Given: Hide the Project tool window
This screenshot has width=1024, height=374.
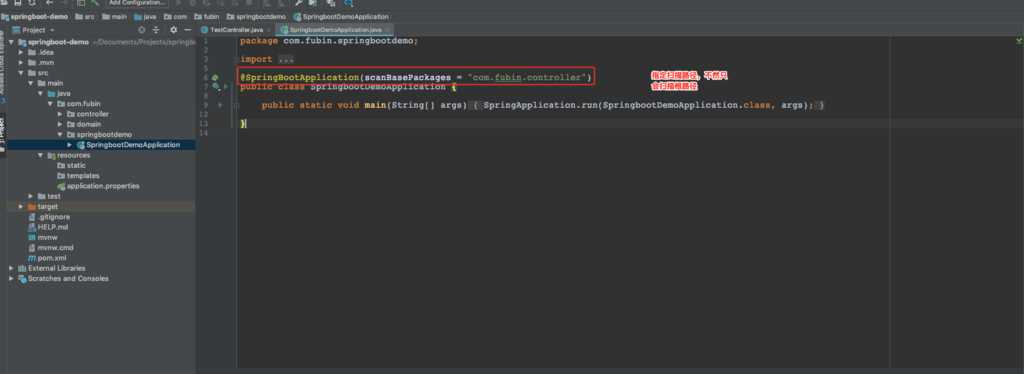Looking at the screenshot, I should tap(187, 30).
